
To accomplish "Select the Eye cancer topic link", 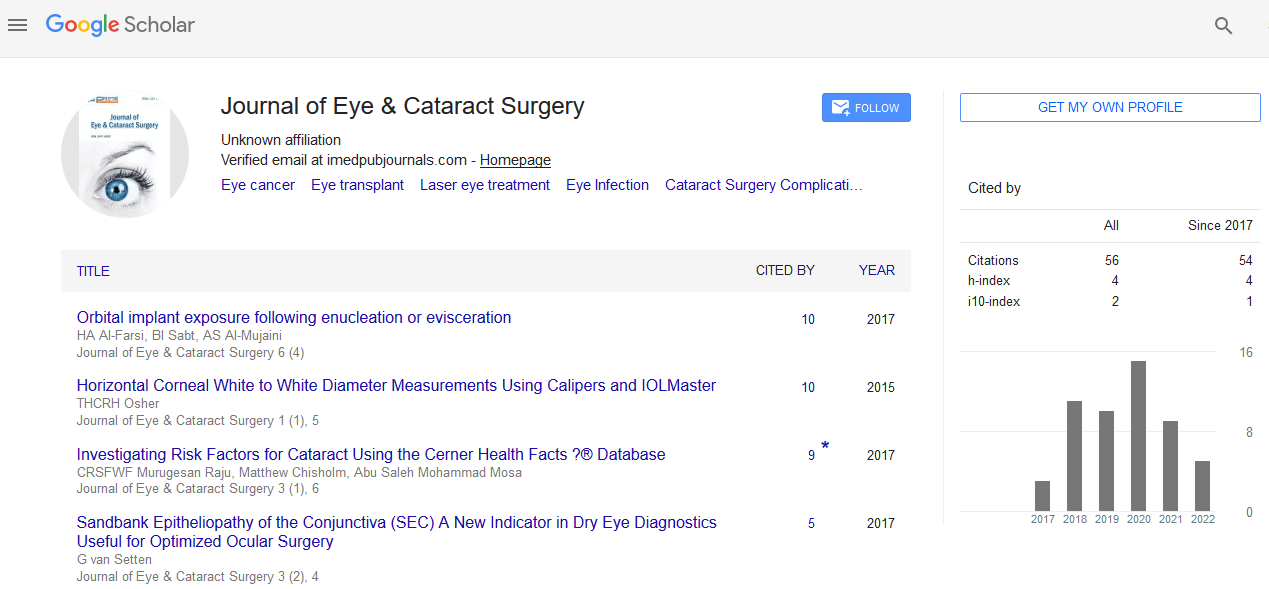I will (258, 185).
